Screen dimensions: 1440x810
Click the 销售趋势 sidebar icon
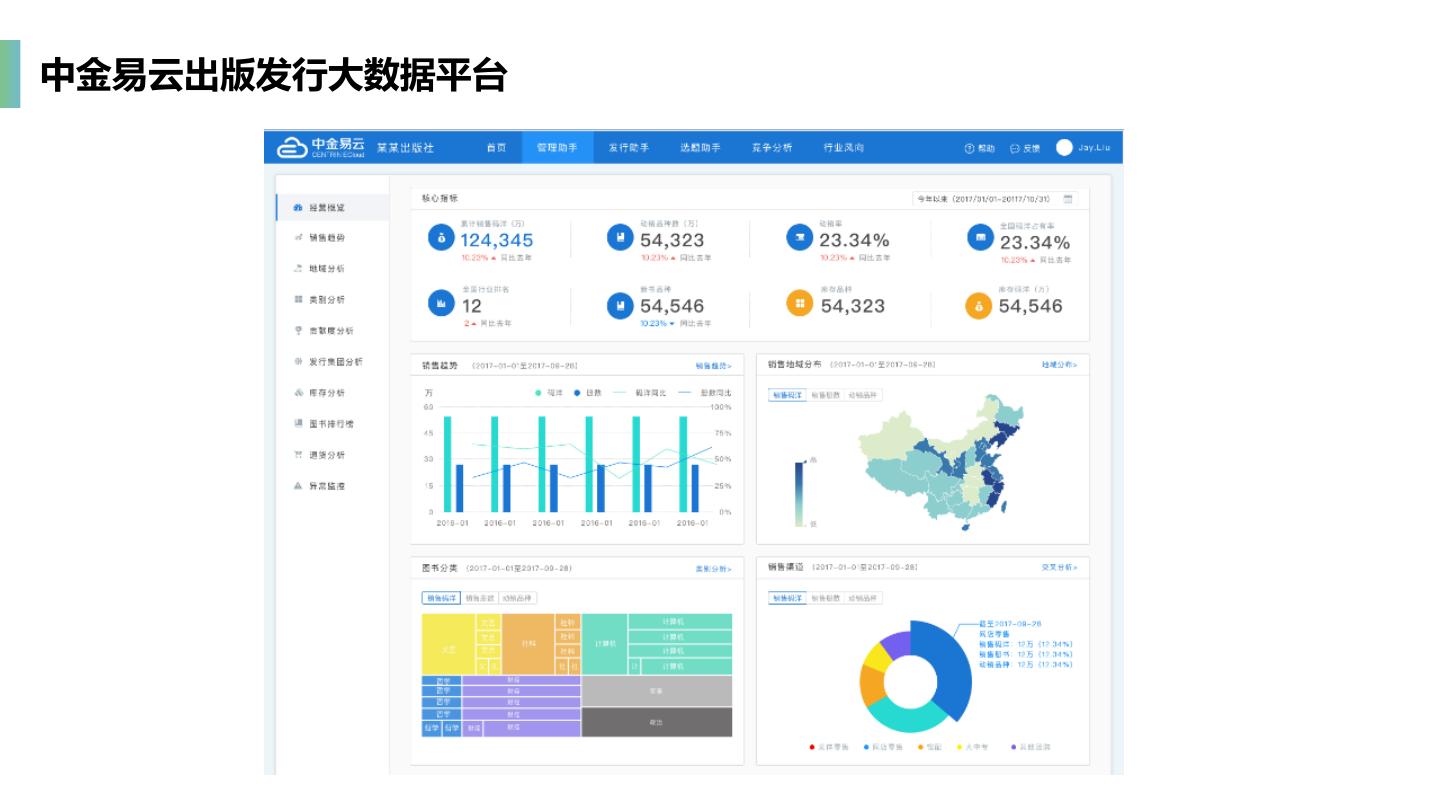click(297, 238)
